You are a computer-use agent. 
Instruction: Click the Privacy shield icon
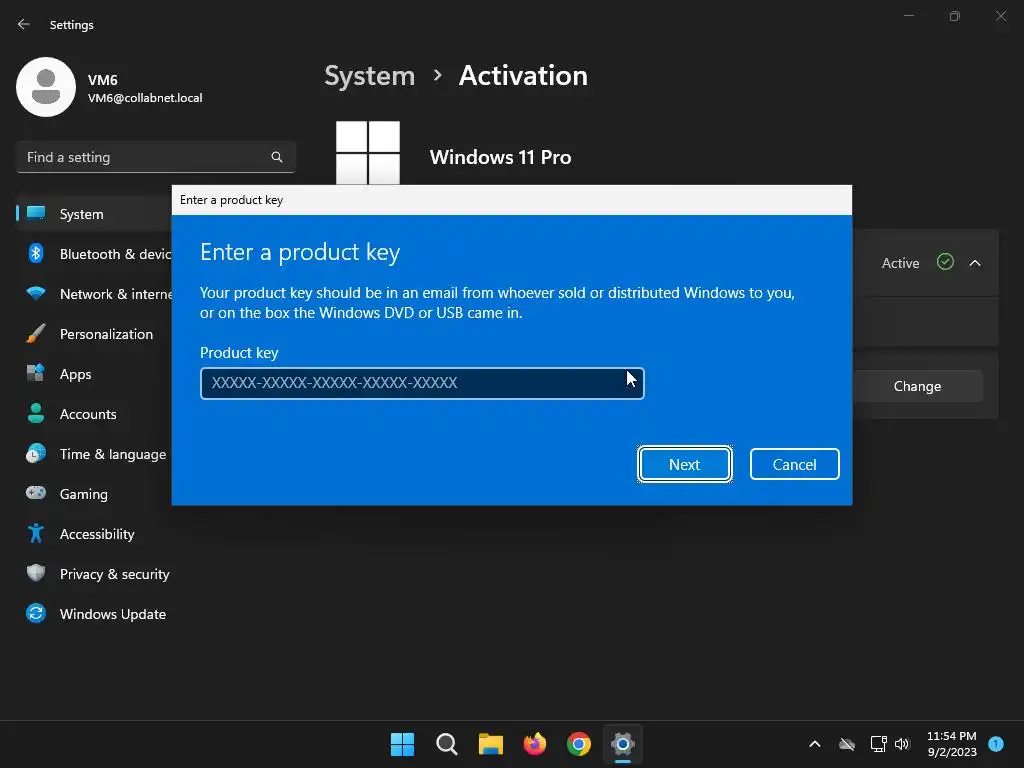click(x=36, y=573)
